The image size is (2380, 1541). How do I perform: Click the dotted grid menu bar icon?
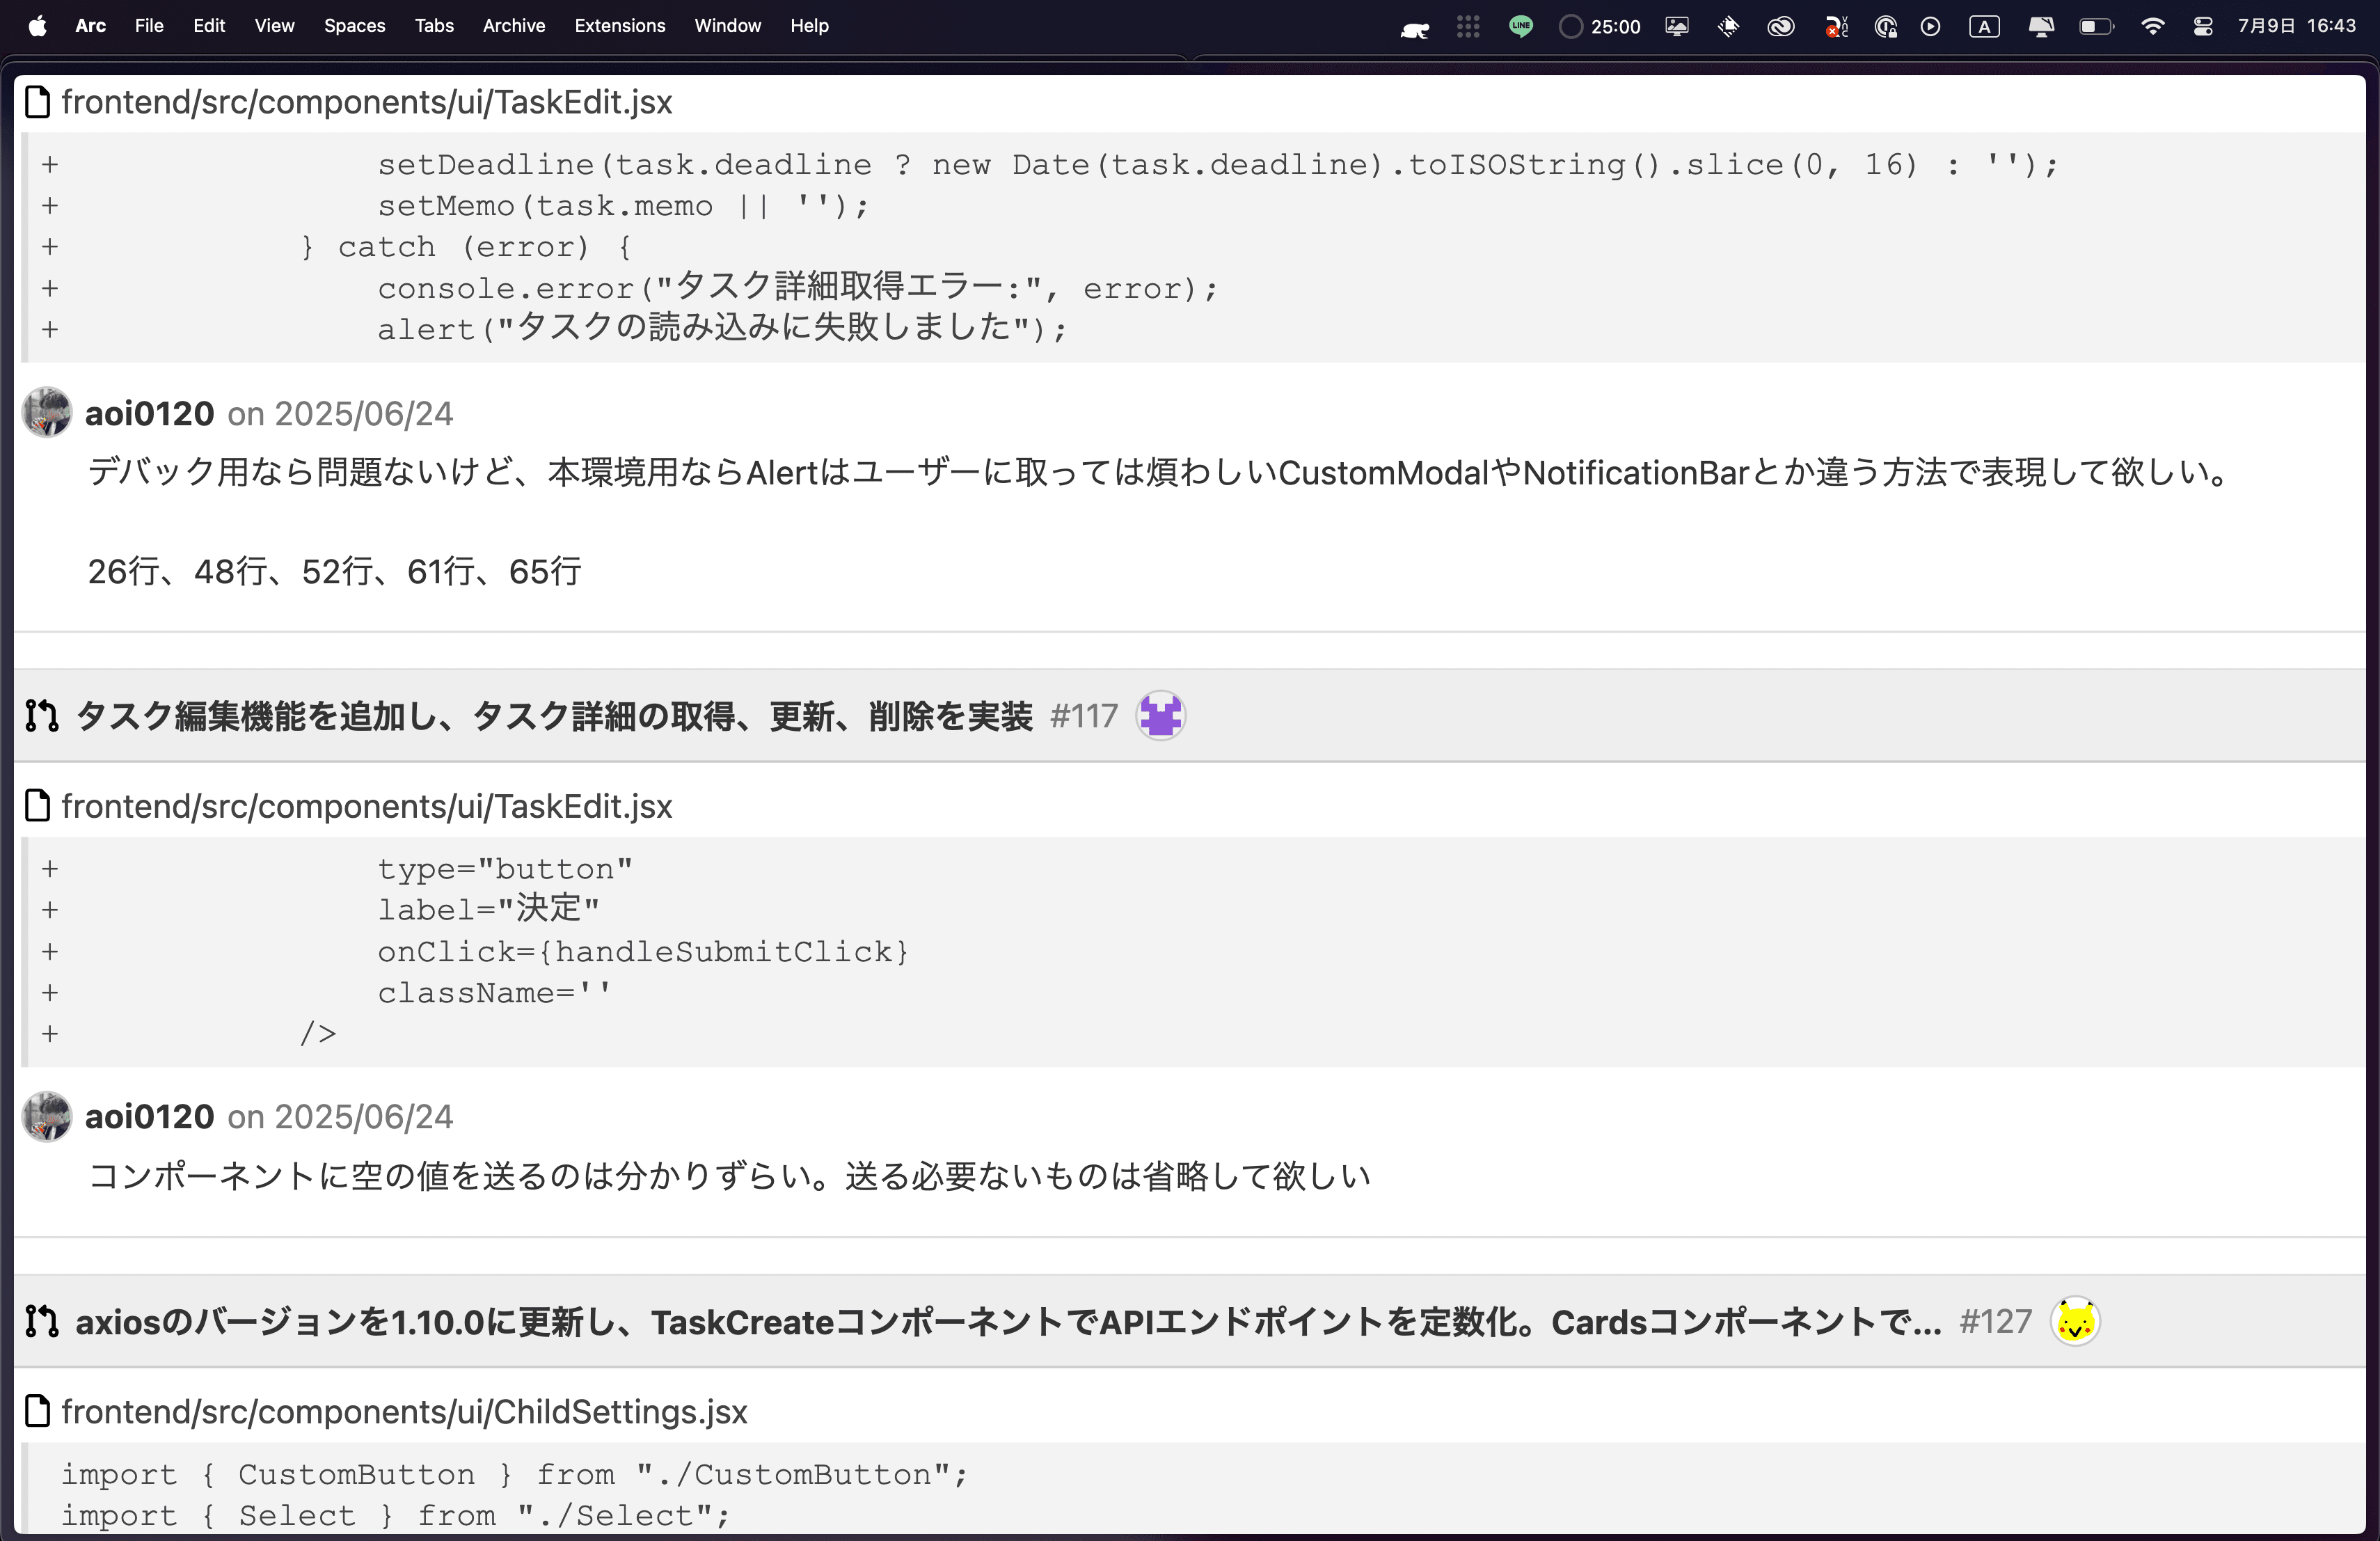pyautogui.click(x=1468, y=27)
